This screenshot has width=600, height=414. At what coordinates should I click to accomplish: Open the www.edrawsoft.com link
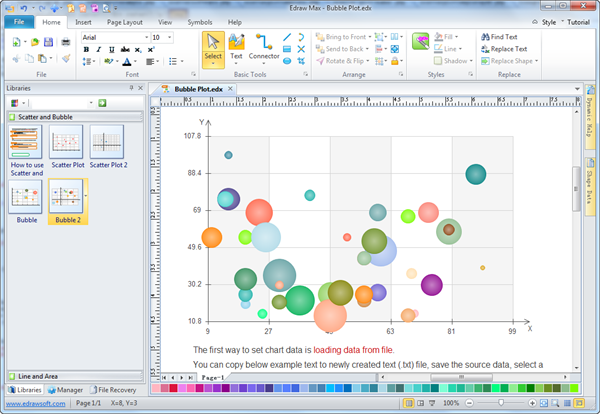[x=33, y=403]
